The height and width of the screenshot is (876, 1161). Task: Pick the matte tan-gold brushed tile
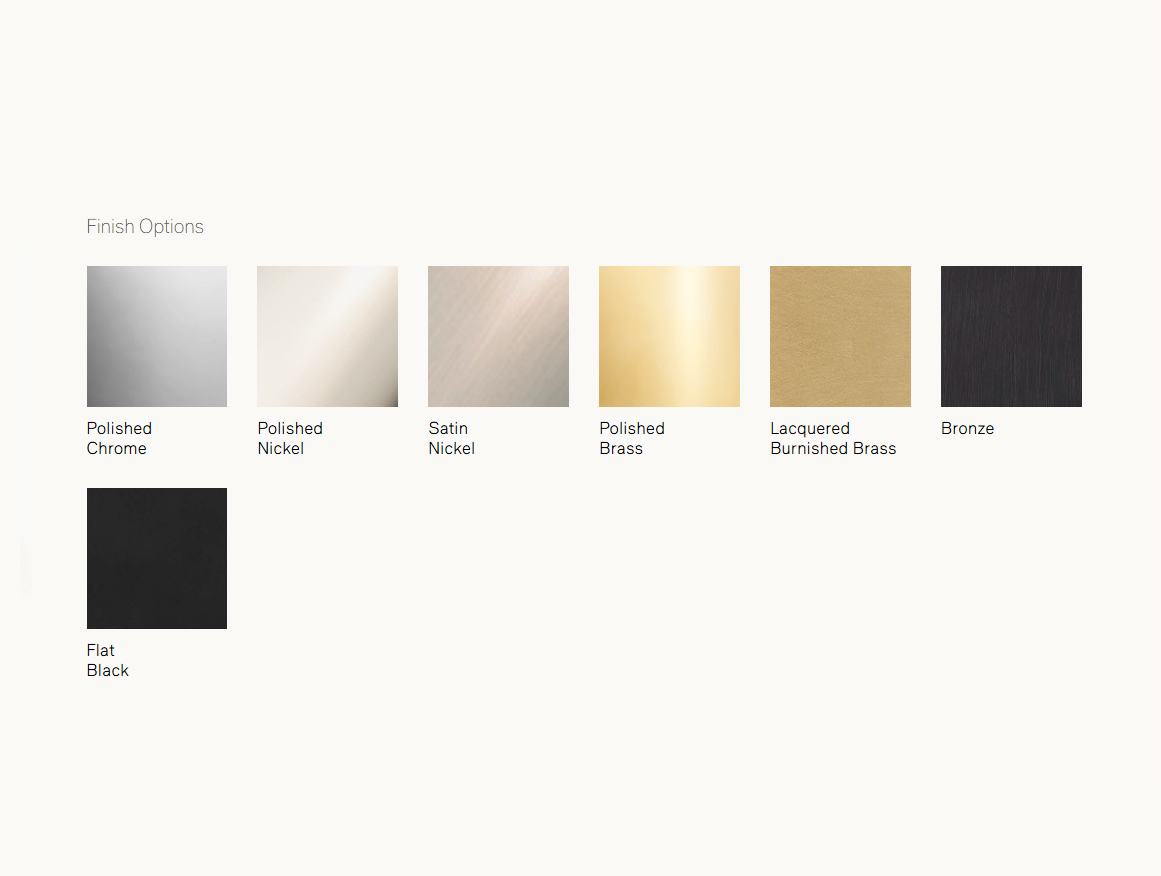[840, 336]
